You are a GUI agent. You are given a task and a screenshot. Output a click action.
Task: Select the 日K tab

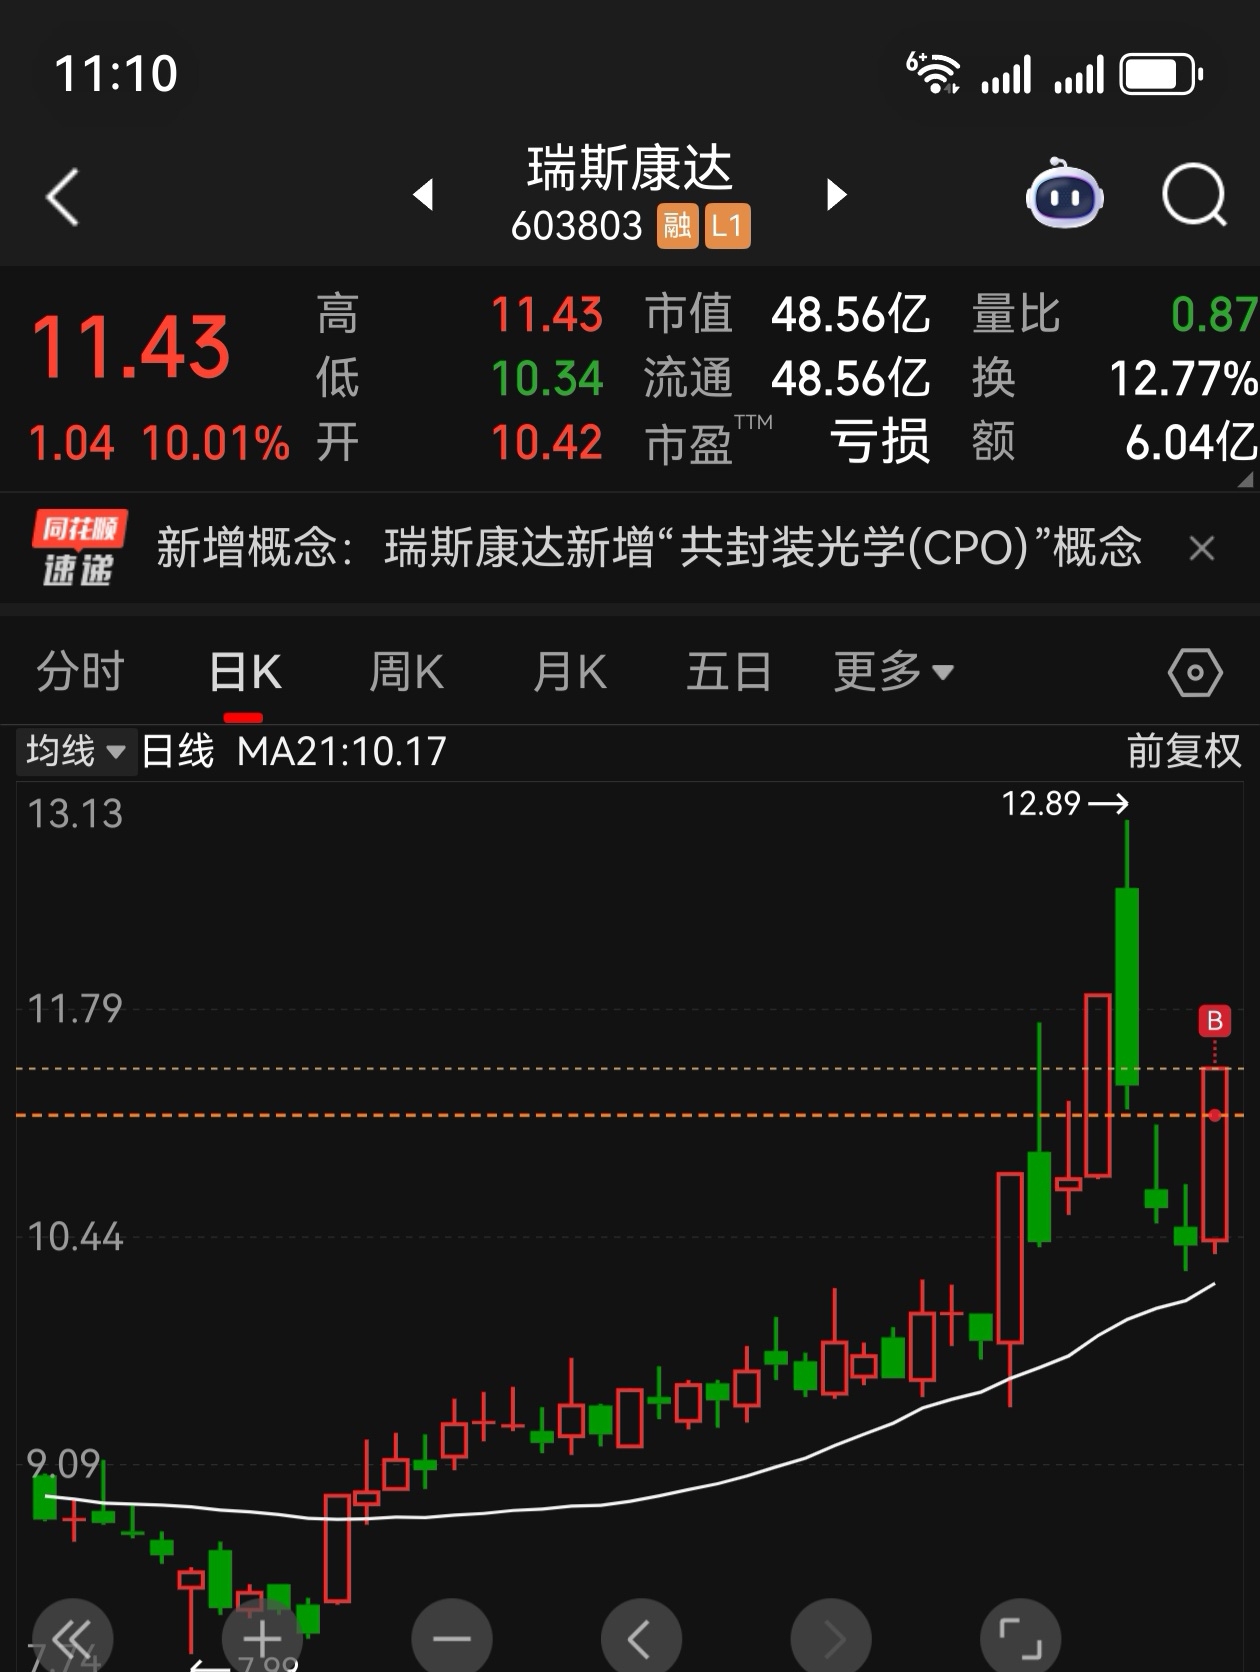tap(245, 672)
